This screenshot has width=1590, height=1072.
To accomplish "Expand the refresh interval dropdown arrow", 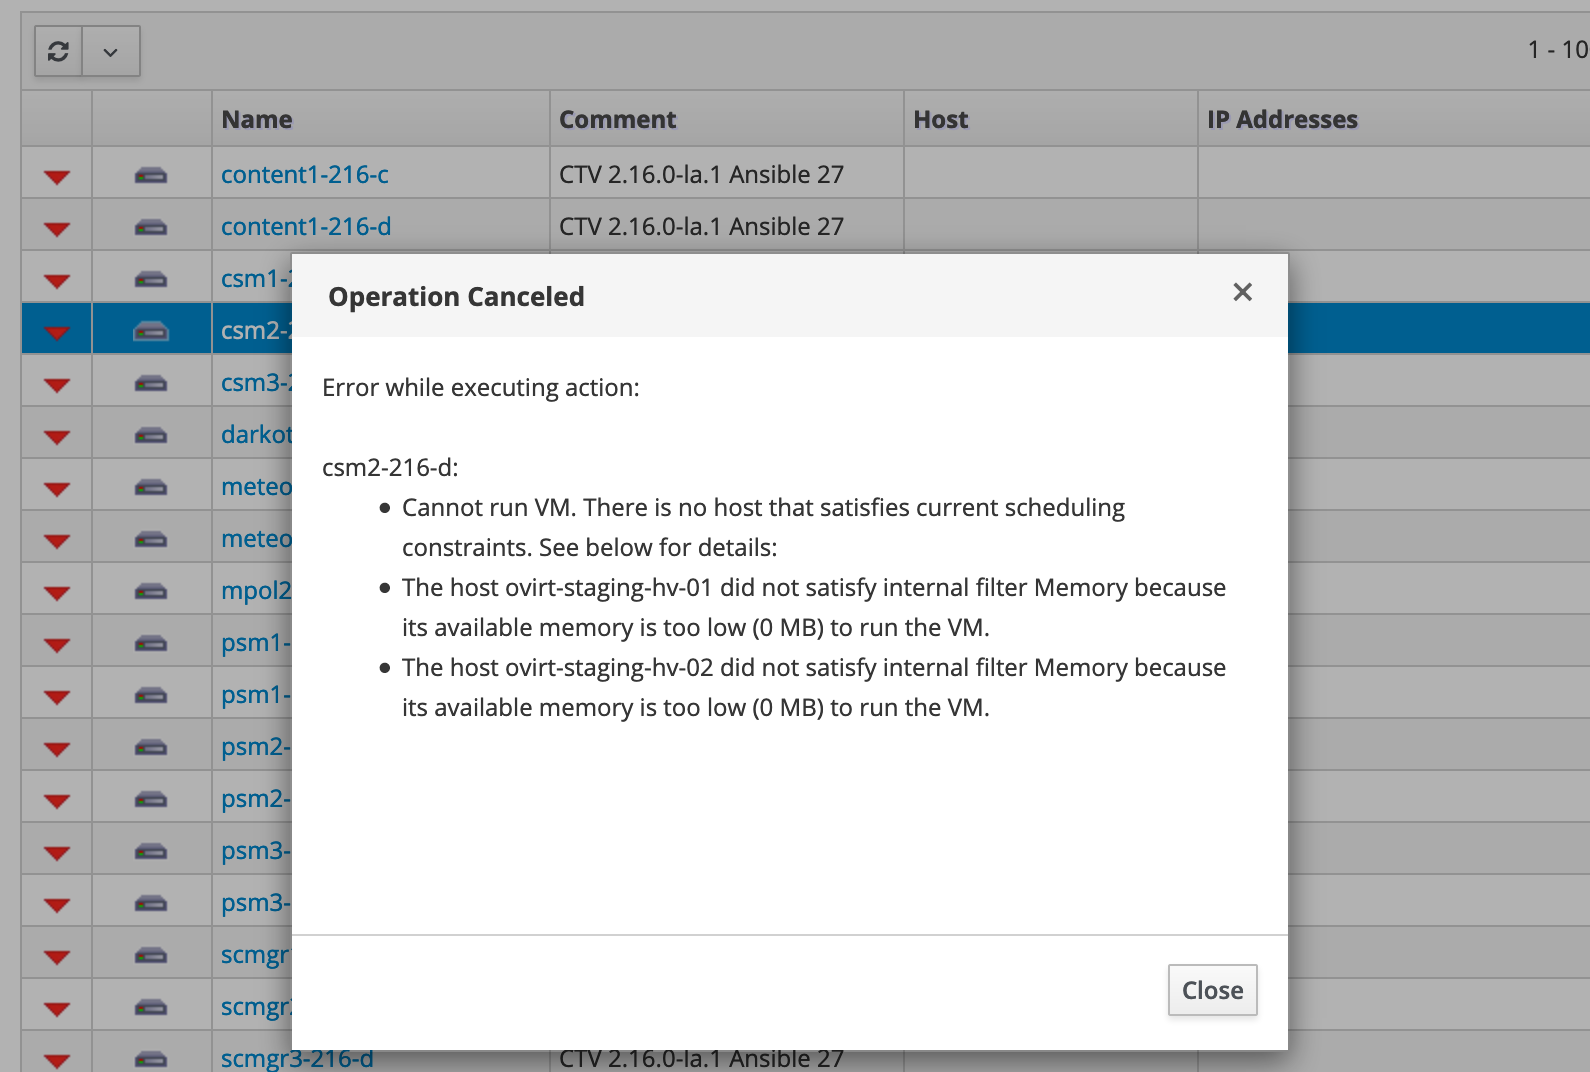I will pos(111,52).
